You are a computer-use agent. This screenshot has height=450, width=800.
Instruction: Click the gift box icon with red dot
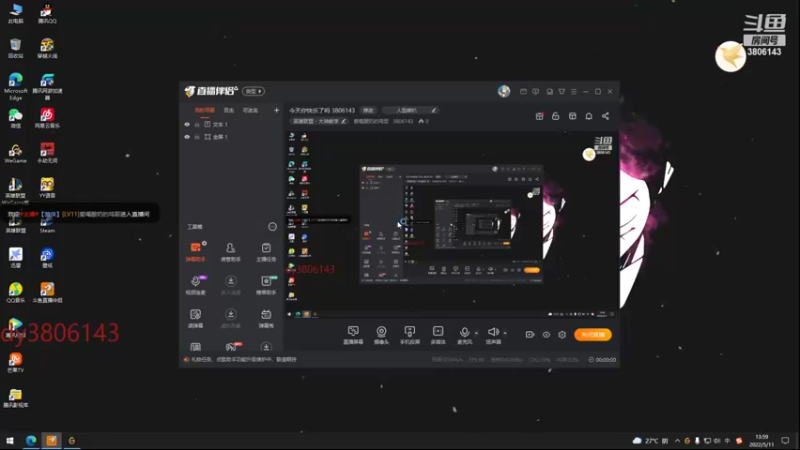pos(539,116)
